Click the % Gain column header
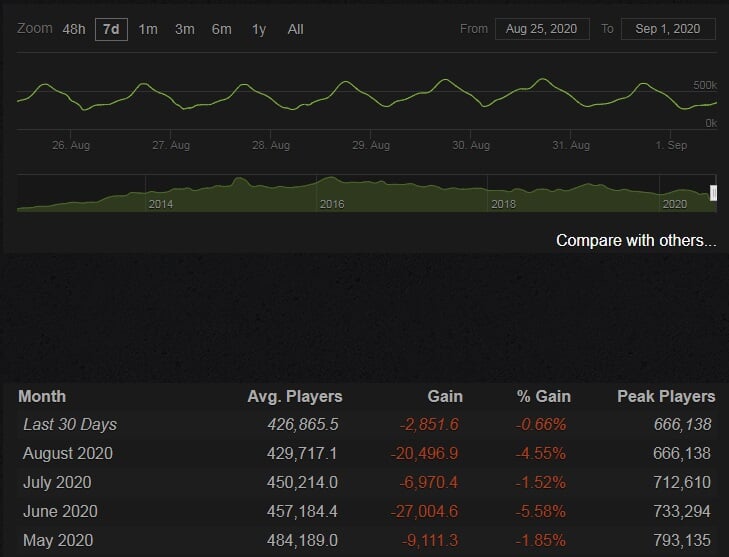 click(x=543, y=396)
